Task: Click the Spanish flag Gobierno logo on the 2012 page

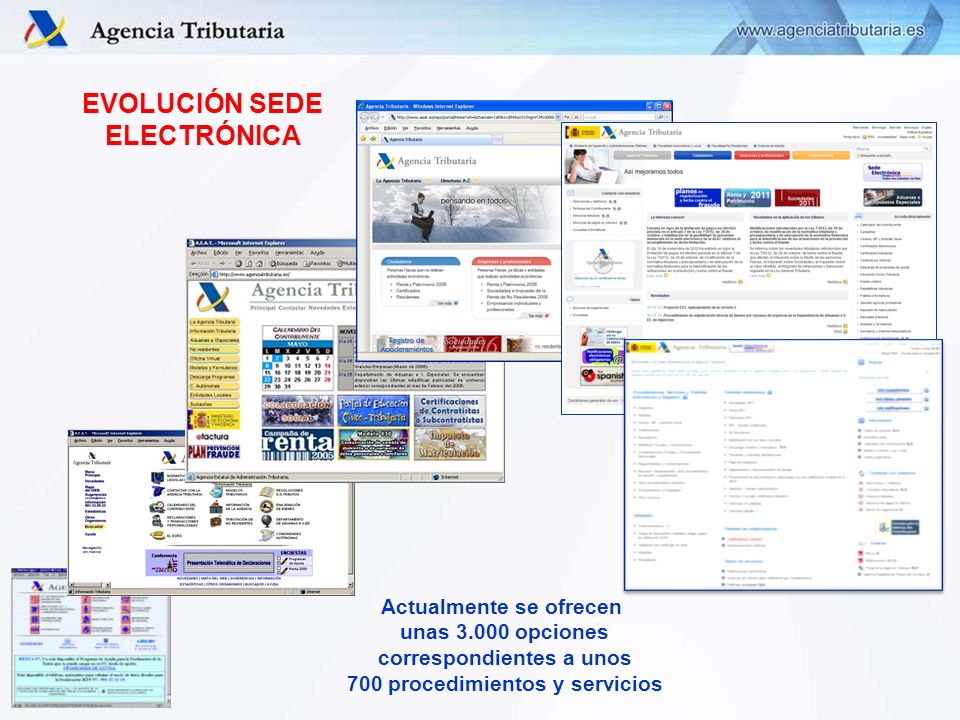Action: [582, 132]
